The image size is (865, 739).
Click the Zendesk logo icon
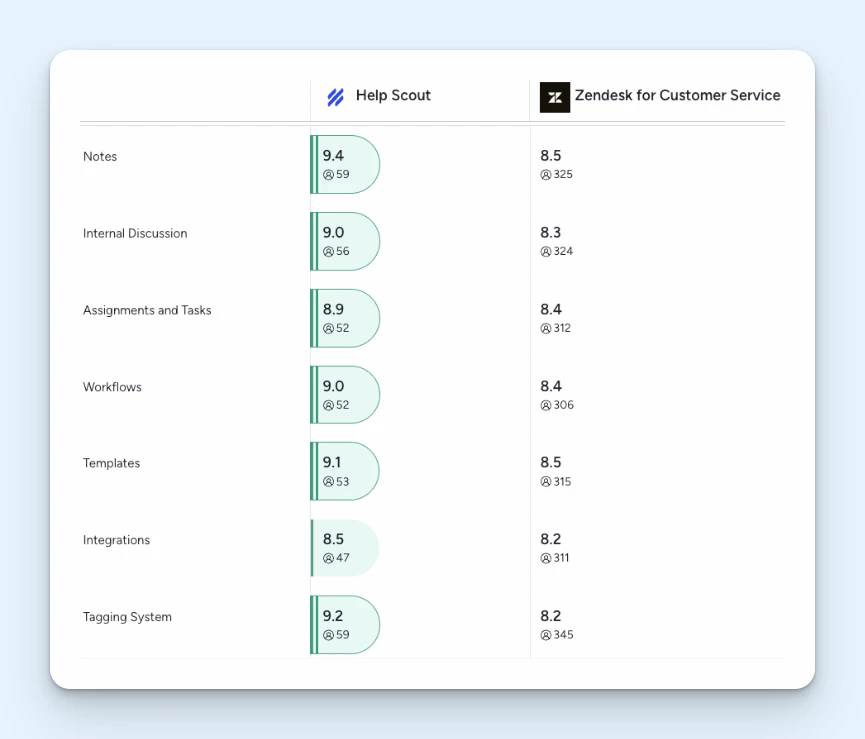[554, 97]
